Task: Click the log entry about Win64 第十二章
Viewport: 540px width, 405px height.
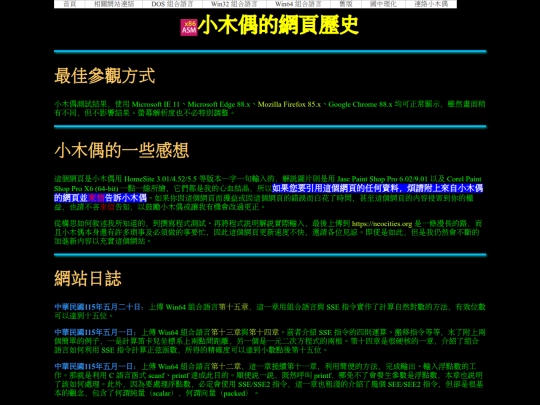Action: pos(270,380)
